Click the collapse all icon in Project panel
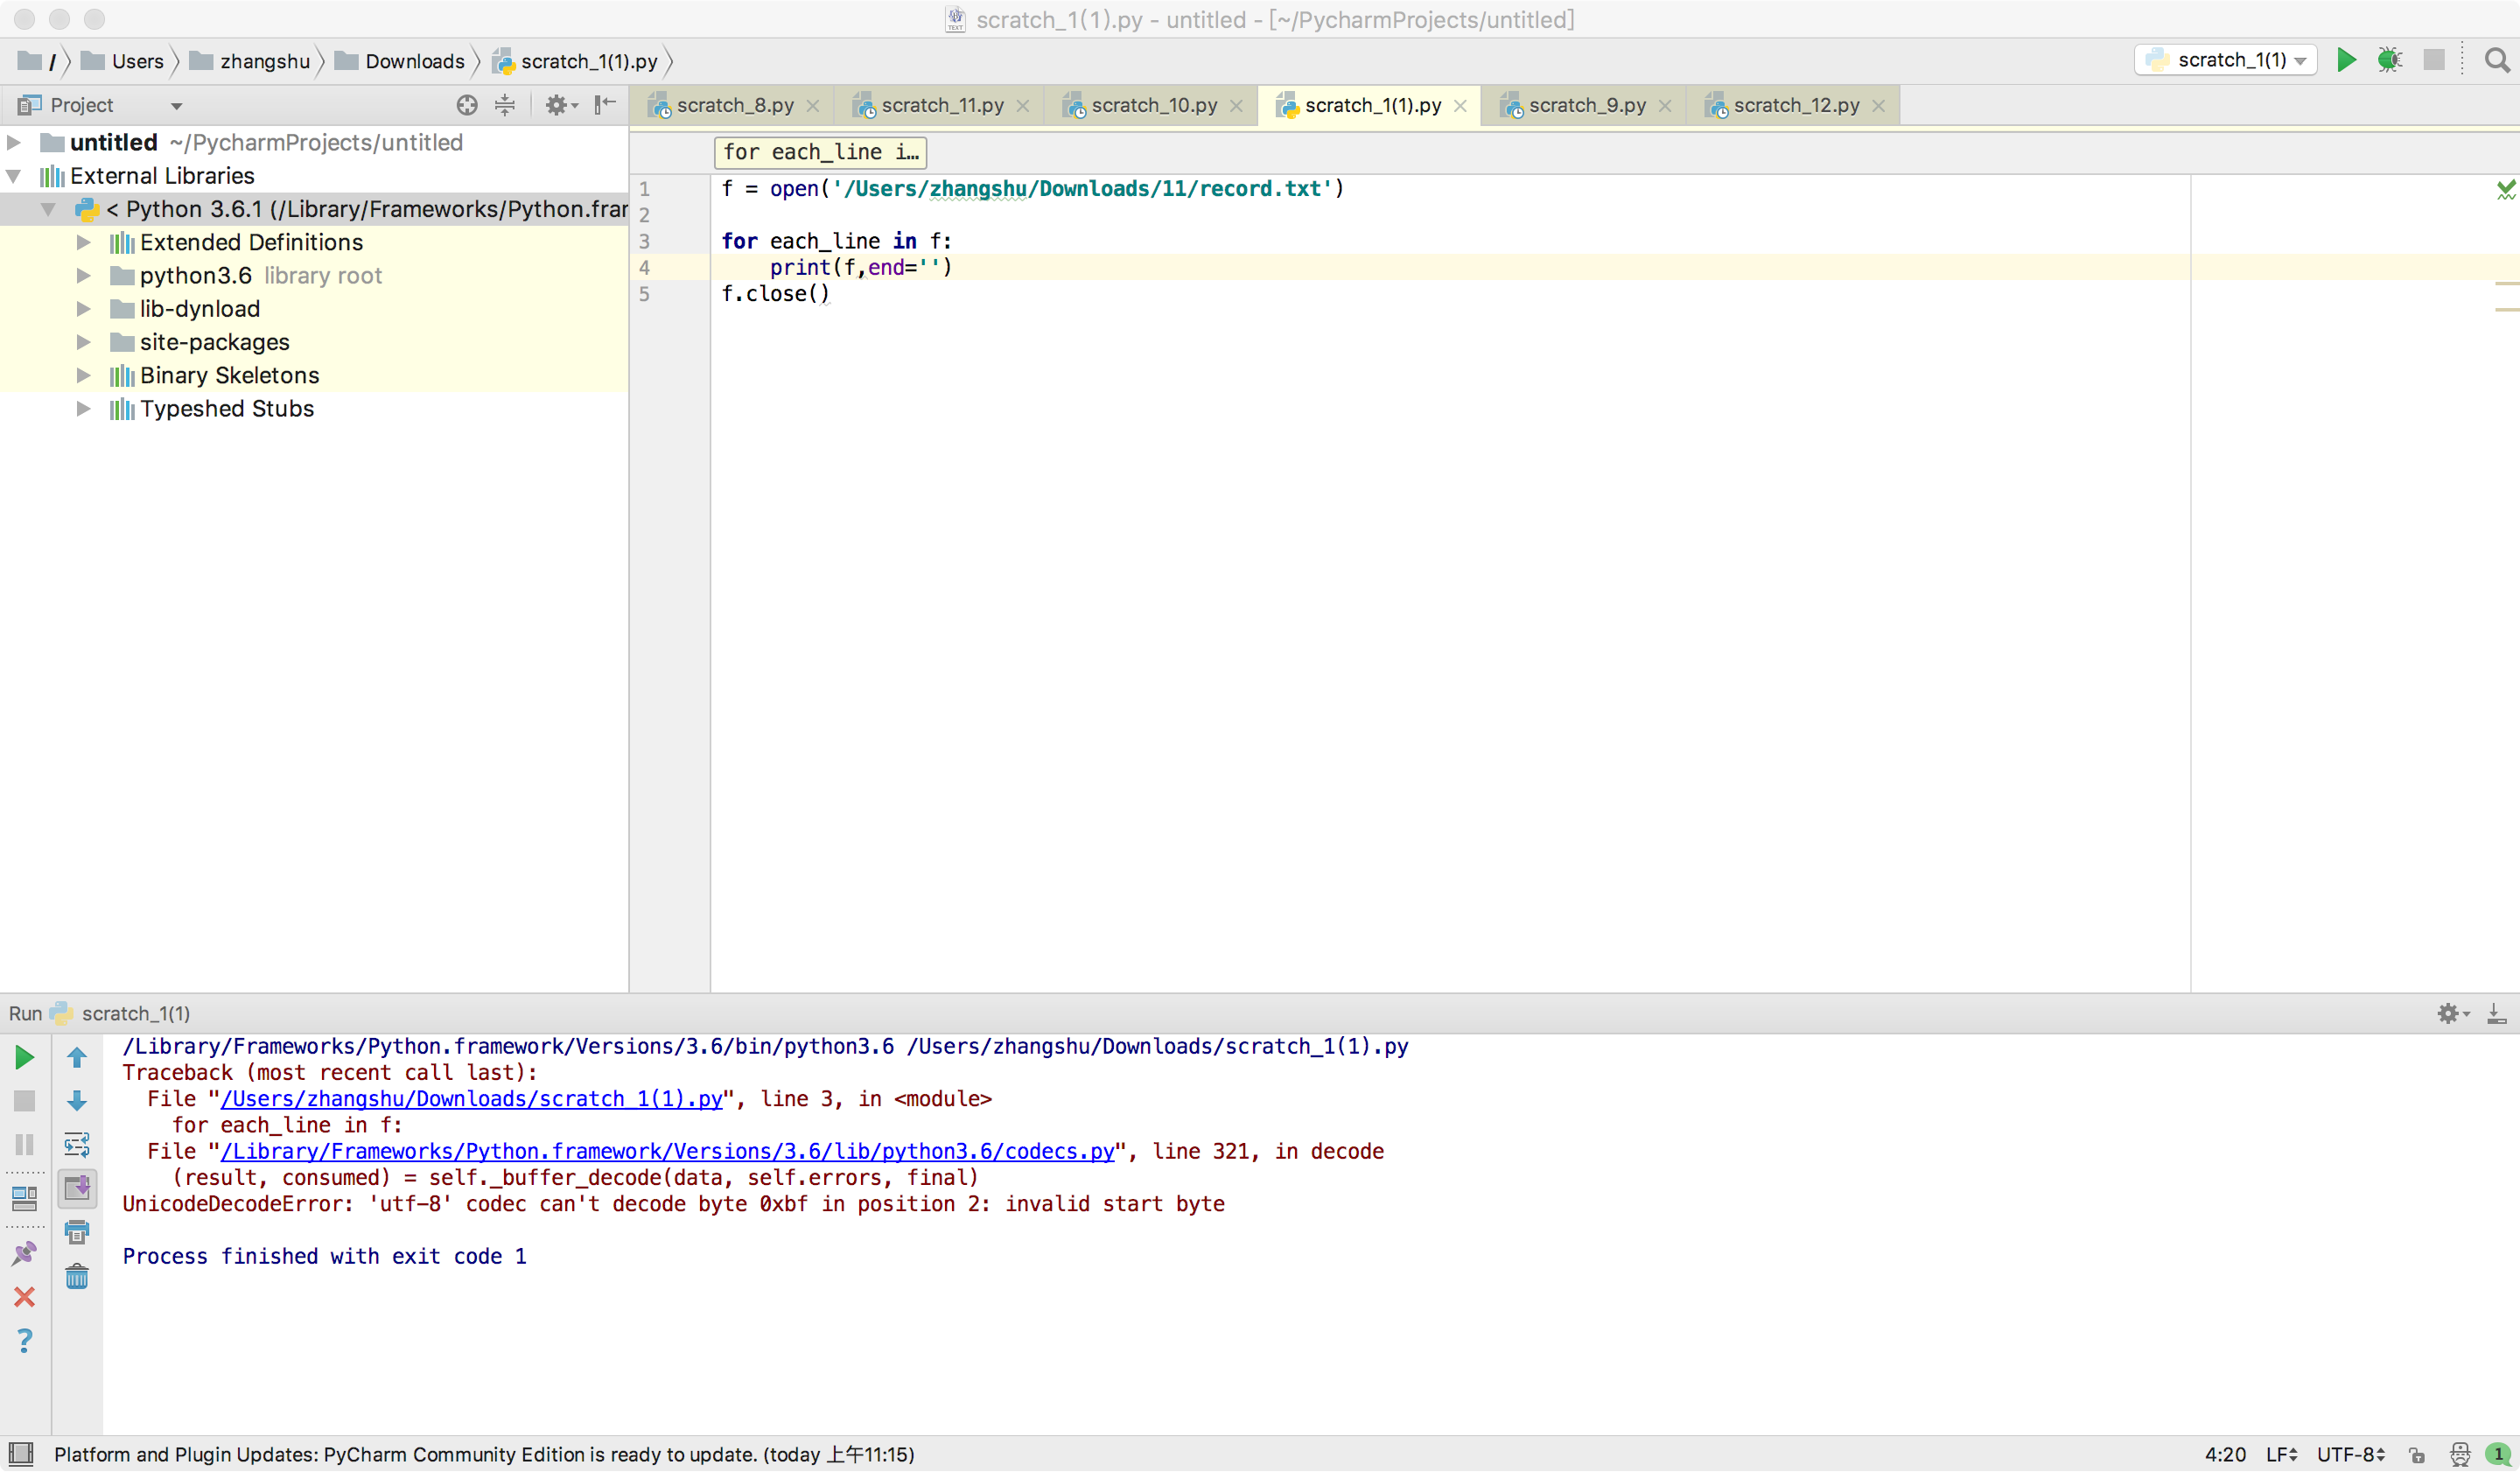This screenshot has width=2520, height=1472. [x=505, y=105]
